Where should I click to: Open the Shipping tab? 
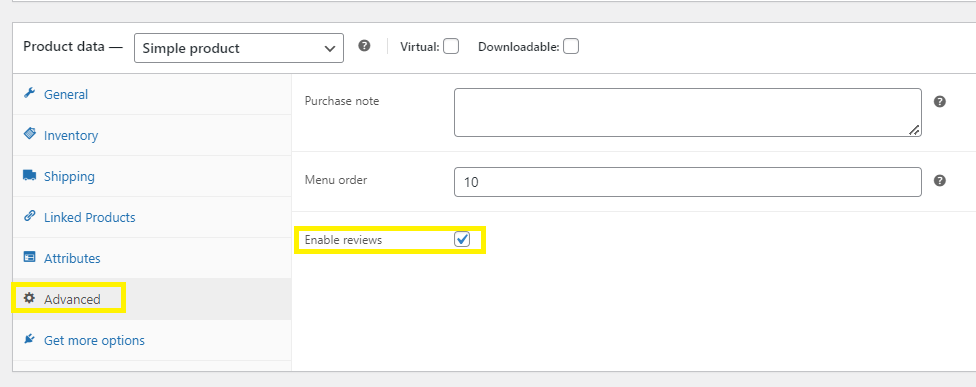pos(152,177)
